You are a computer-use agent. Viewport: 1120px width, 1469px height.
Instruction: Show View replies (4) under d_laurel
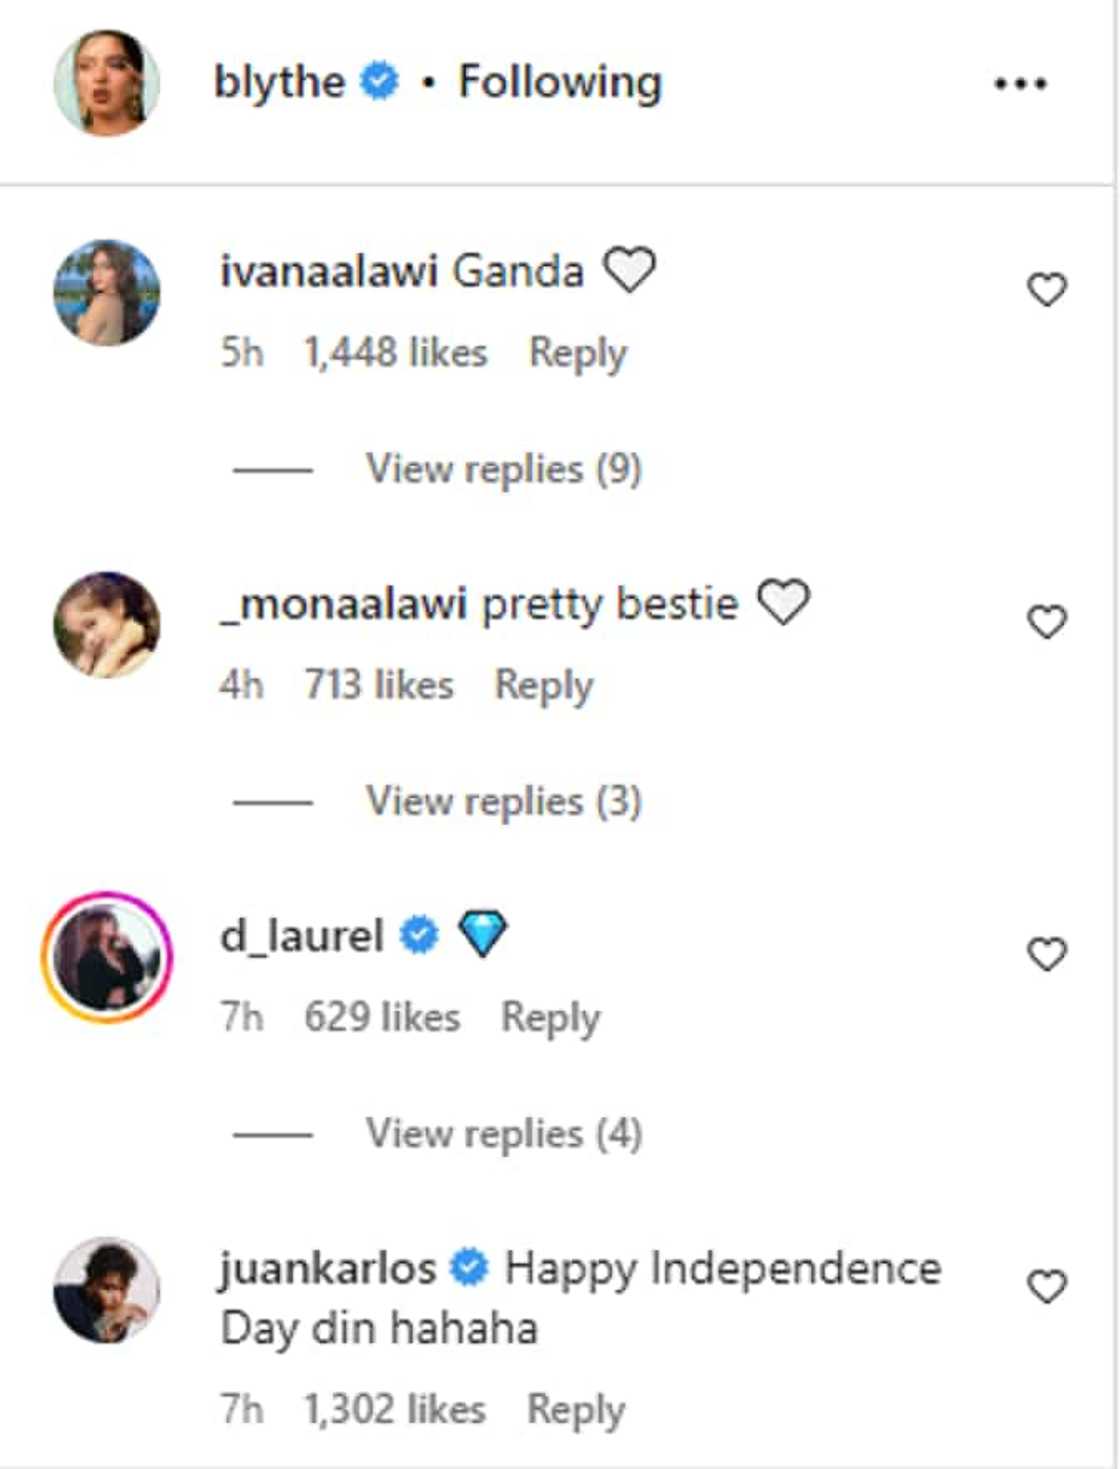tap(503, 1134)
